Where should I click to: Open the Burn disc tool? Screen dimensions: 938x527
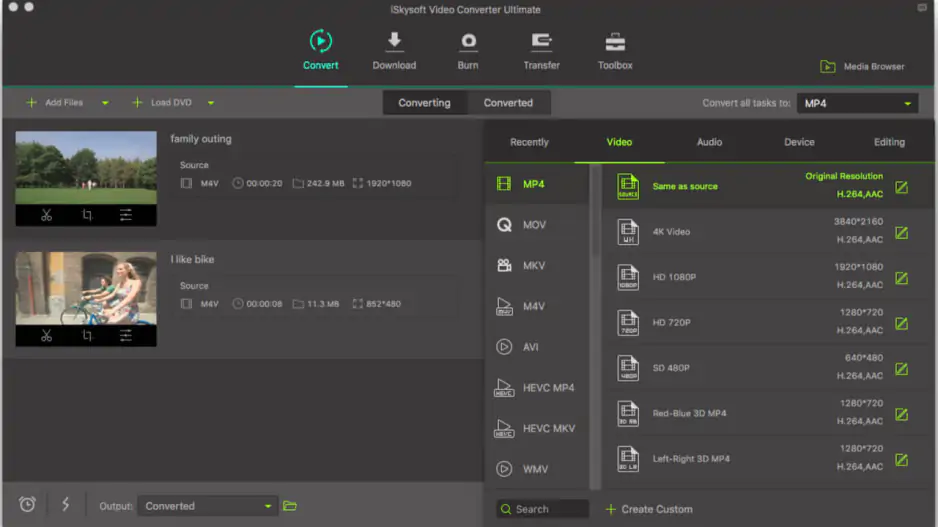[468, 41]
